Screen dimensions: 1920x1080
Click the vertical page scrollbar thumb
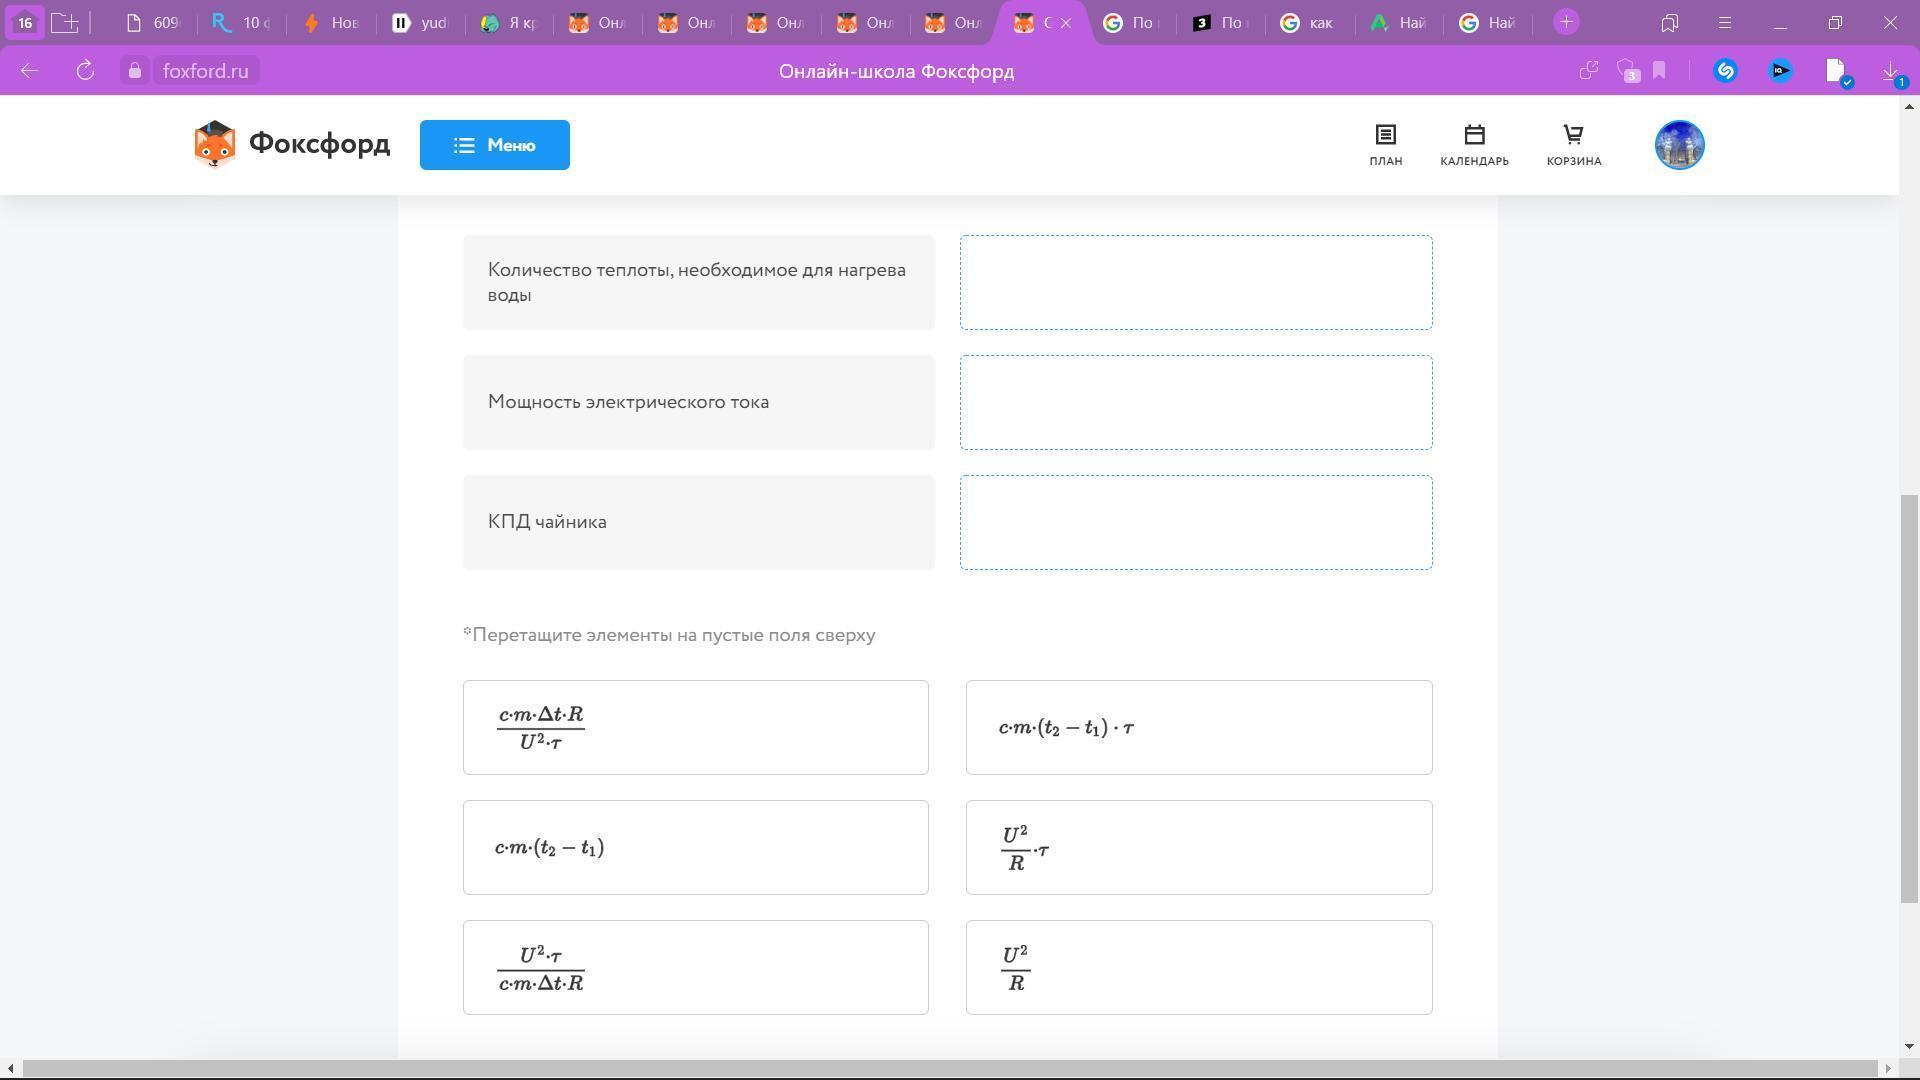coord(1909,700)
